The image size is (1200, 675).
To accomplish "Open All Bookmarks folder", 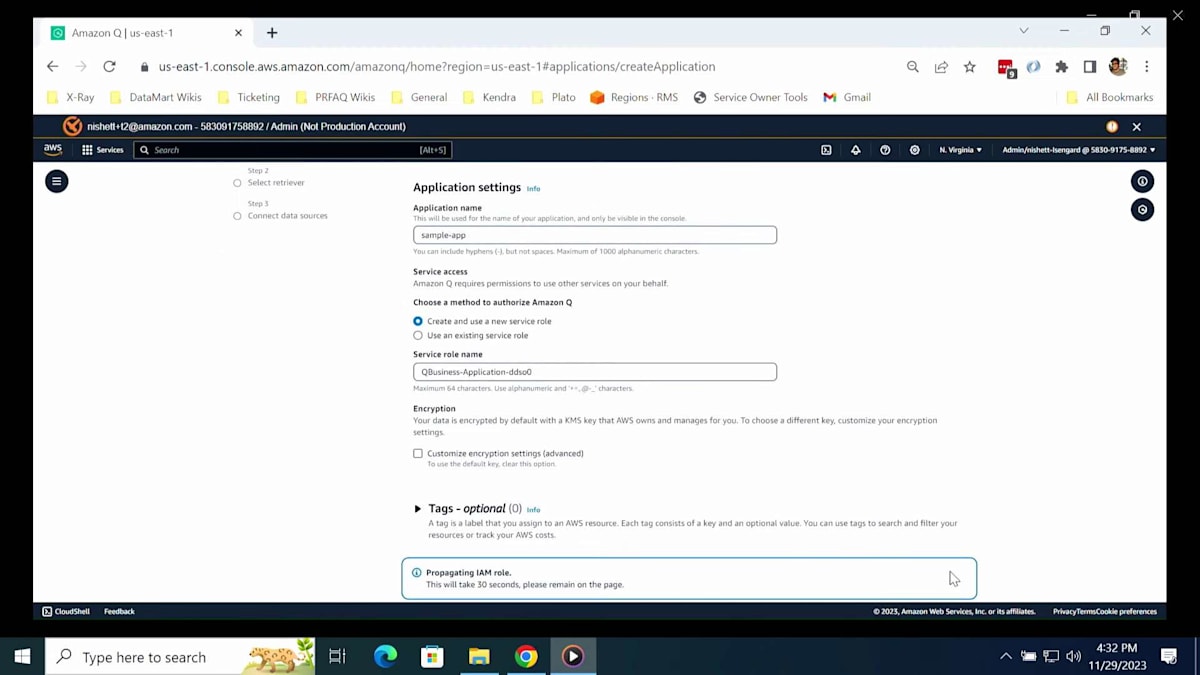I will (1110, 97).
